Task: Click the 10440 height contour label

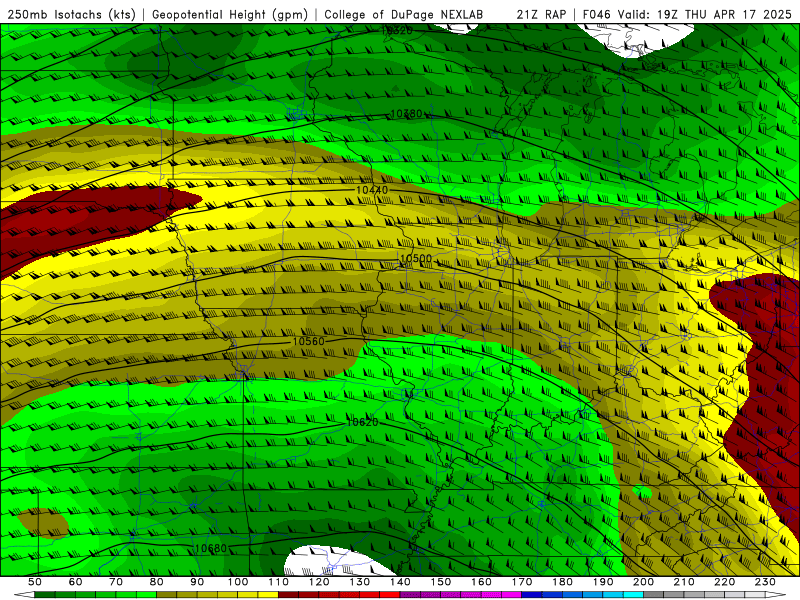Action: pos(372,190)
